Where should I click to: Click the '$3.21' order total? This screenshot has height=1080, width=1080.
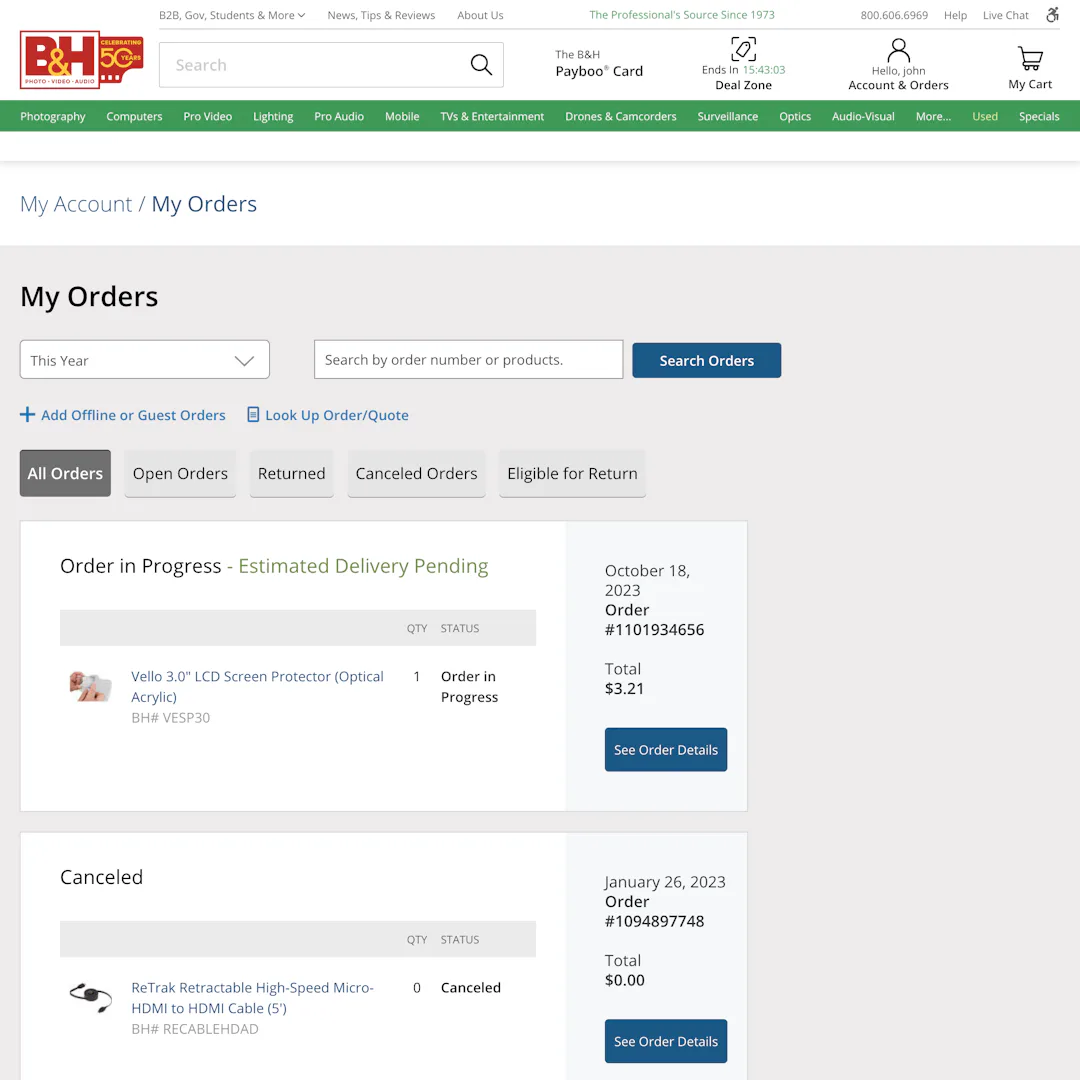point(624,689)
